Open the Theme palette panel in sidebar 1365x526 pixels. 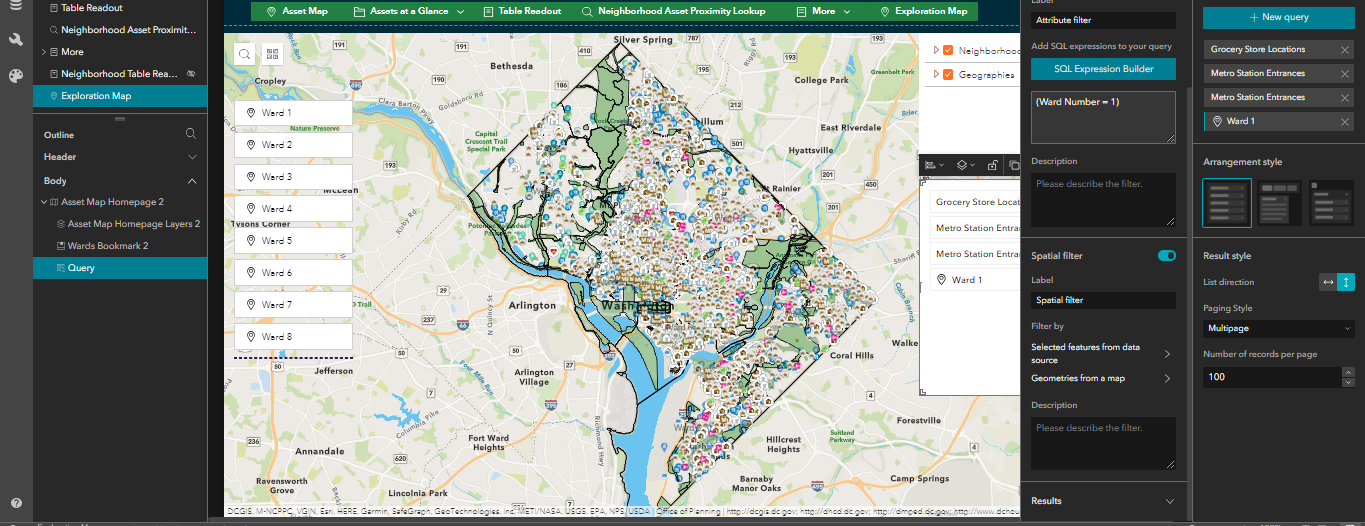(15, 76)
